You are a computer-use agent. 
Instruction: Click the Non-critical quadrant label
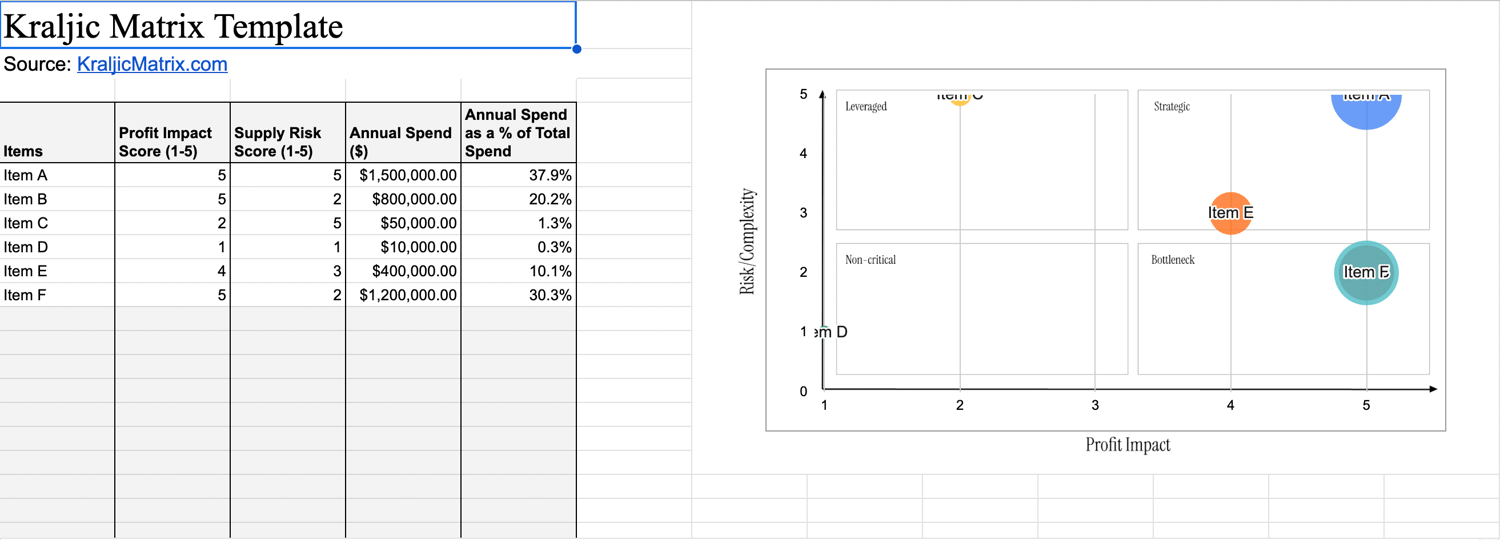[x=870, y=260]
